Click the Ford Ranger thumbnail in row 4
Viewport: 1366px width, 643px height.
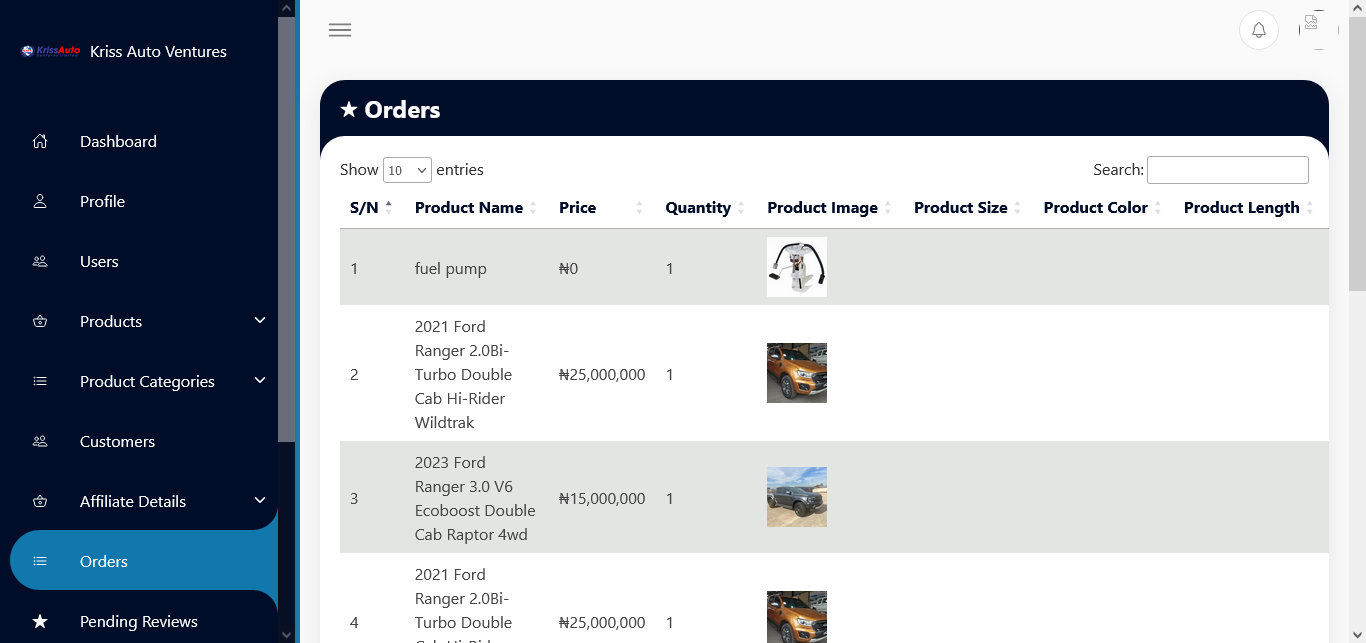[x=797, y=617]
